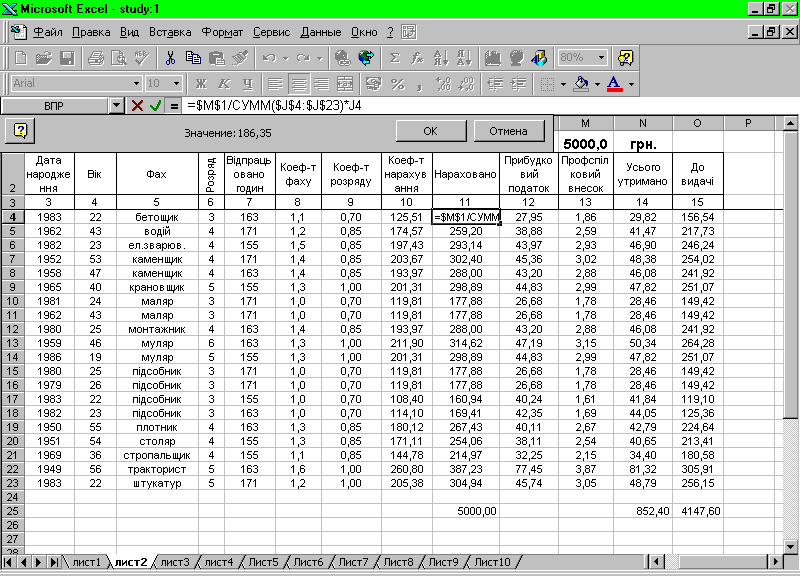Click the formula palette help question icon
This screenshot has height=576, width=800.
(20, 131)
